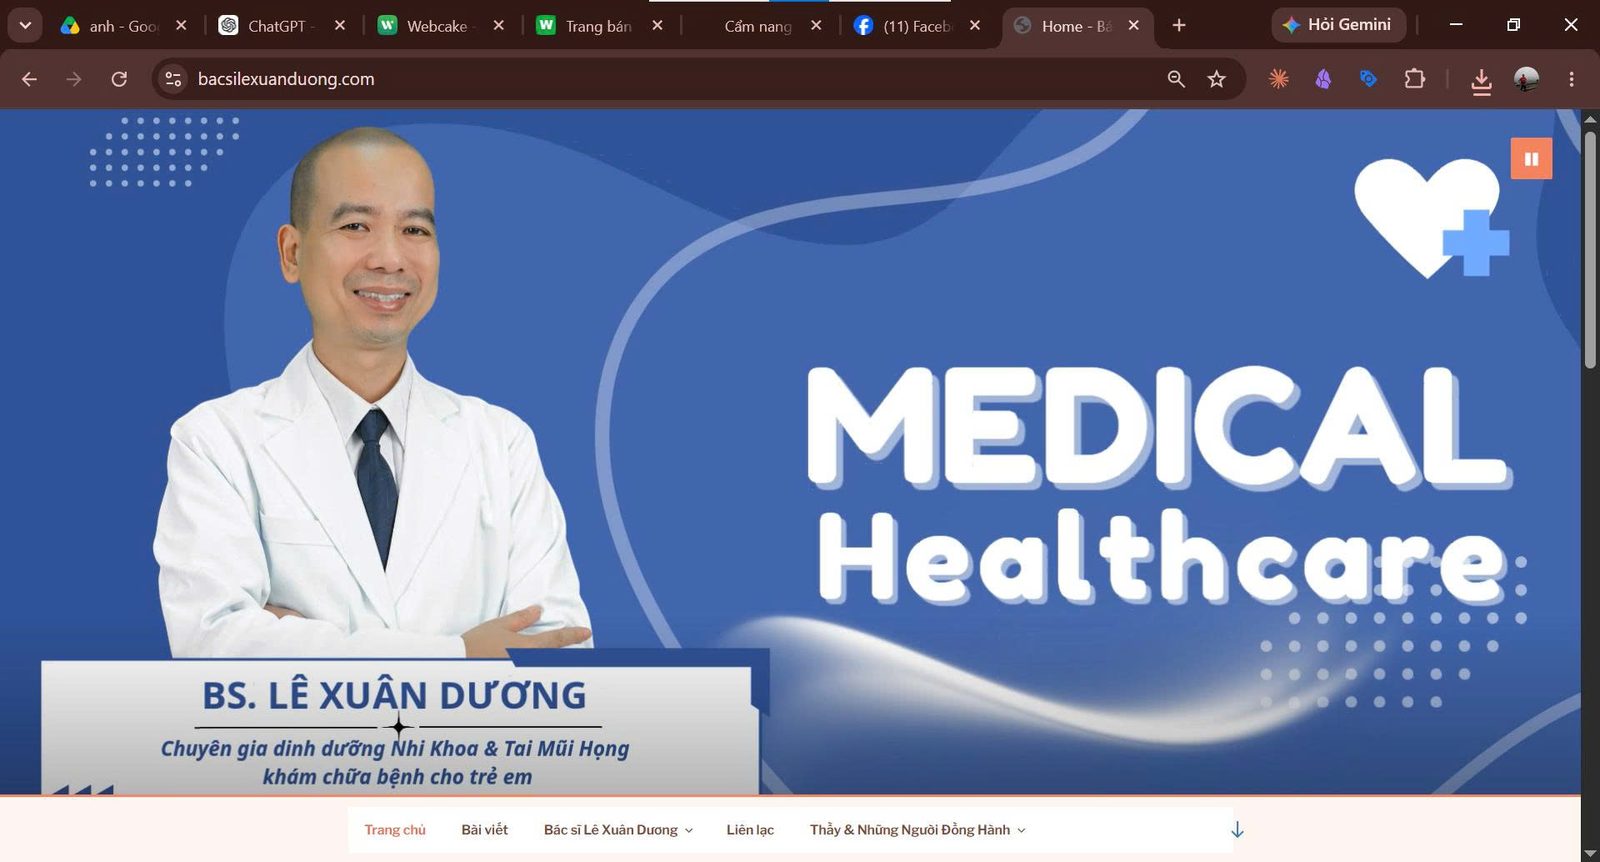The height and width of the screenshot is (862, 1600).
Task: Reload the current page
Action: pos(119,79)
